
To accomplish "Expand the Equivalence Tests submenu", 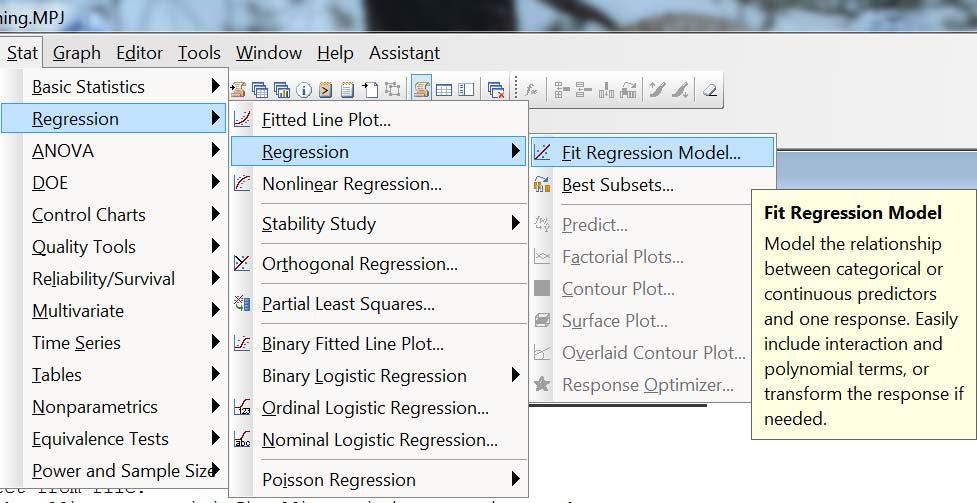I will (x=113, y=439).
